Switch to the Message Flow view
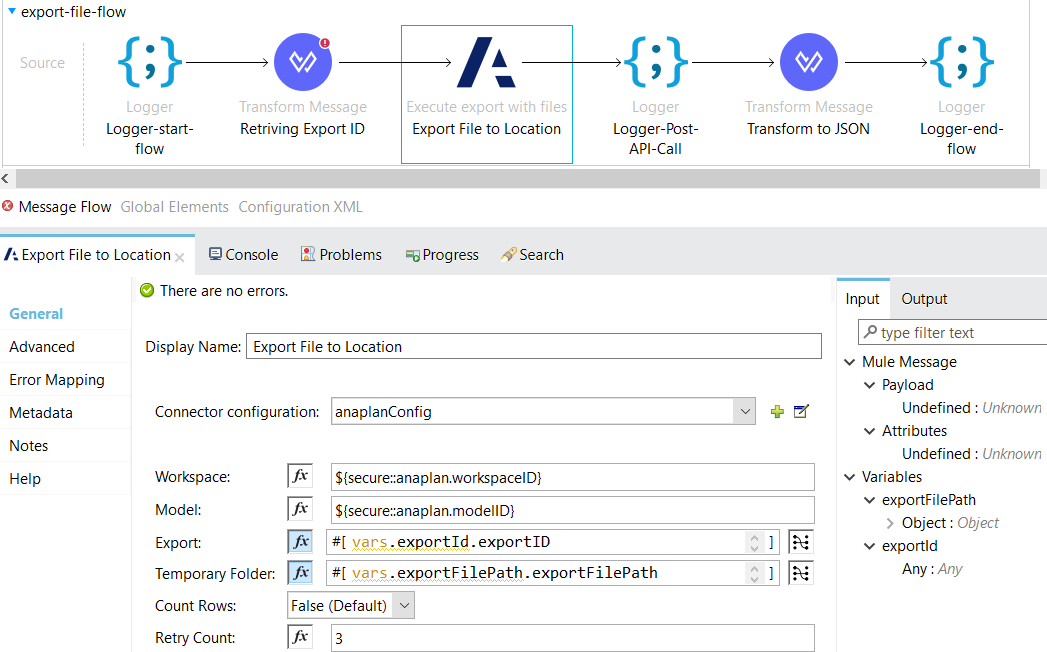 65,207
